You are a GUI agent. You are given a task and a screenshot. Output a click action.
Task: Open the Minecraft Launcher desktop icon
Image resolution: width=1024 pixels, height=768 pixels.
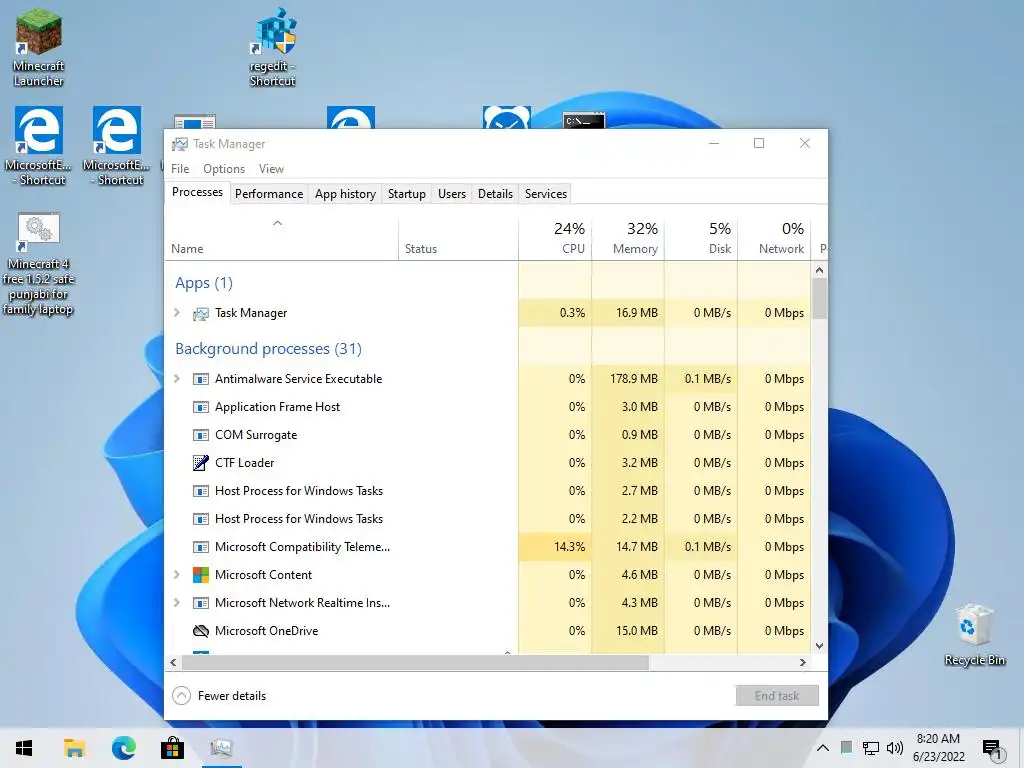(39, 47)
